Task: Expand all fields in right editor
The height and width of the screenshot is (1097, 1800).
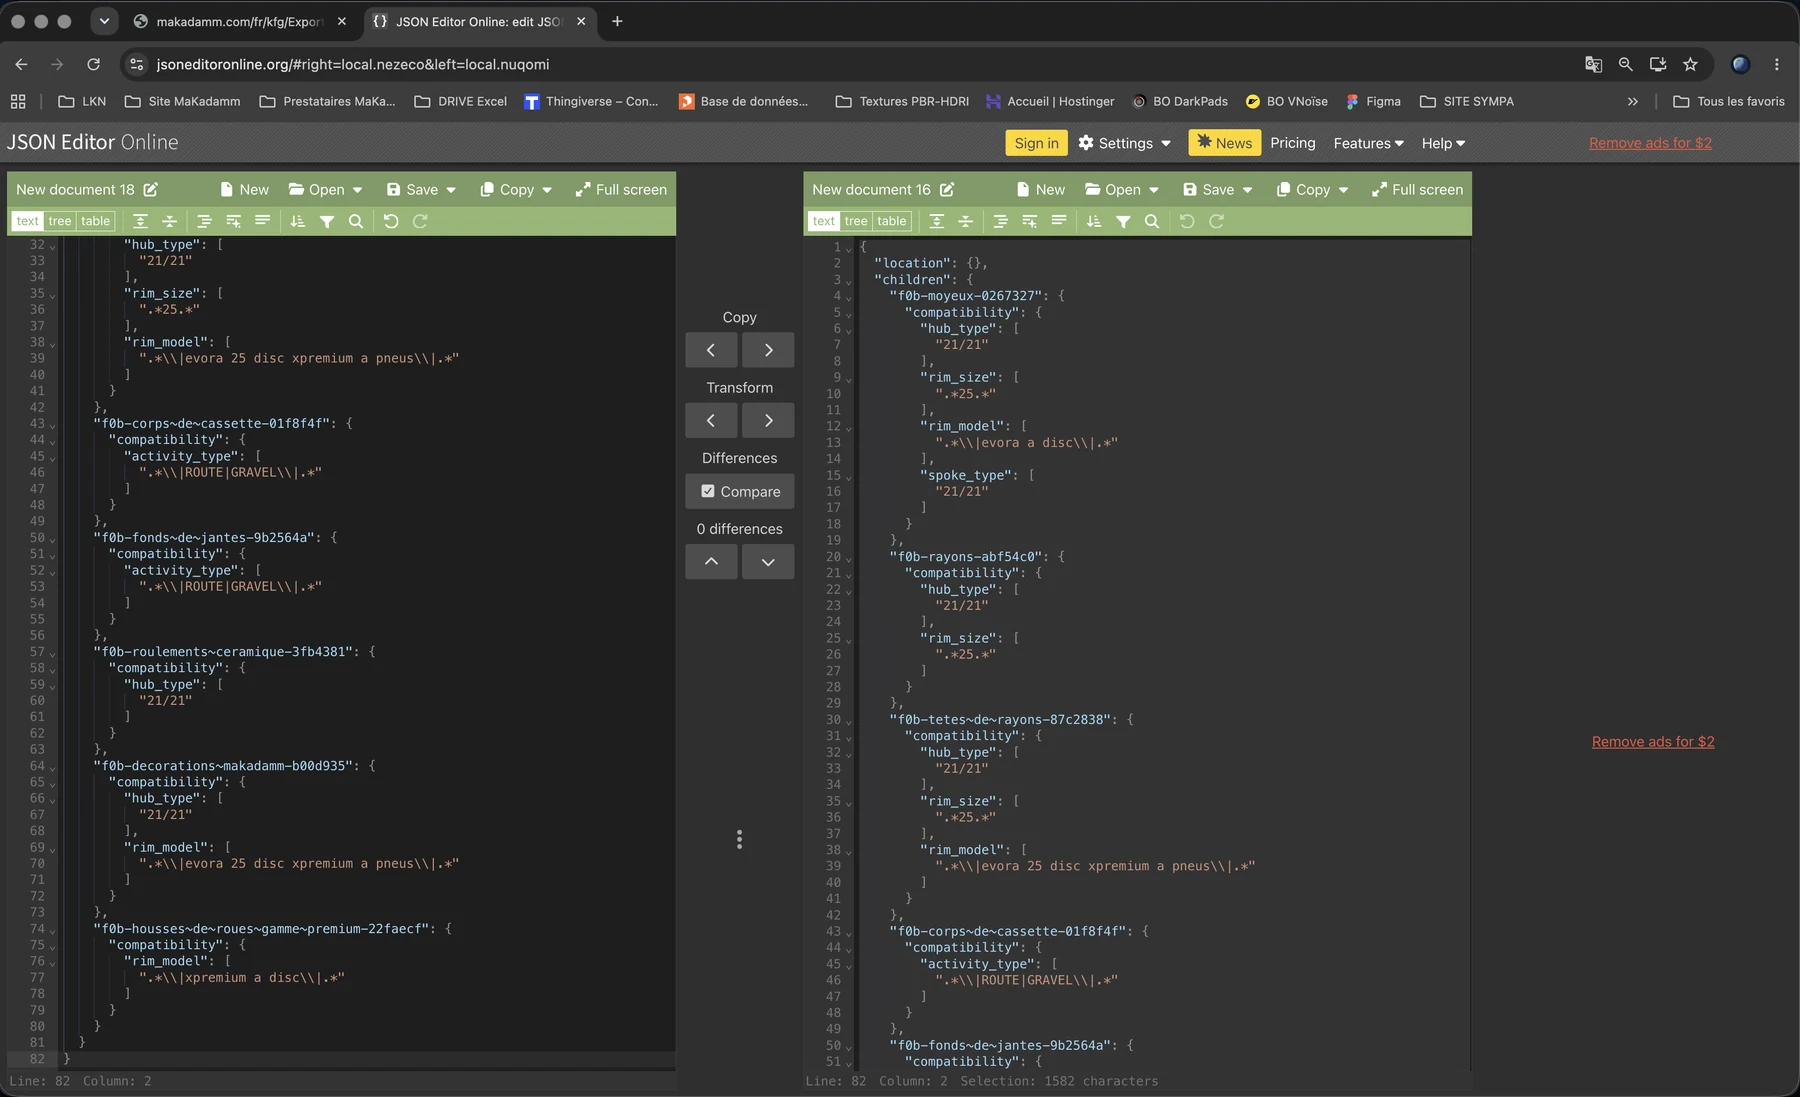Action: pos(937,222)
